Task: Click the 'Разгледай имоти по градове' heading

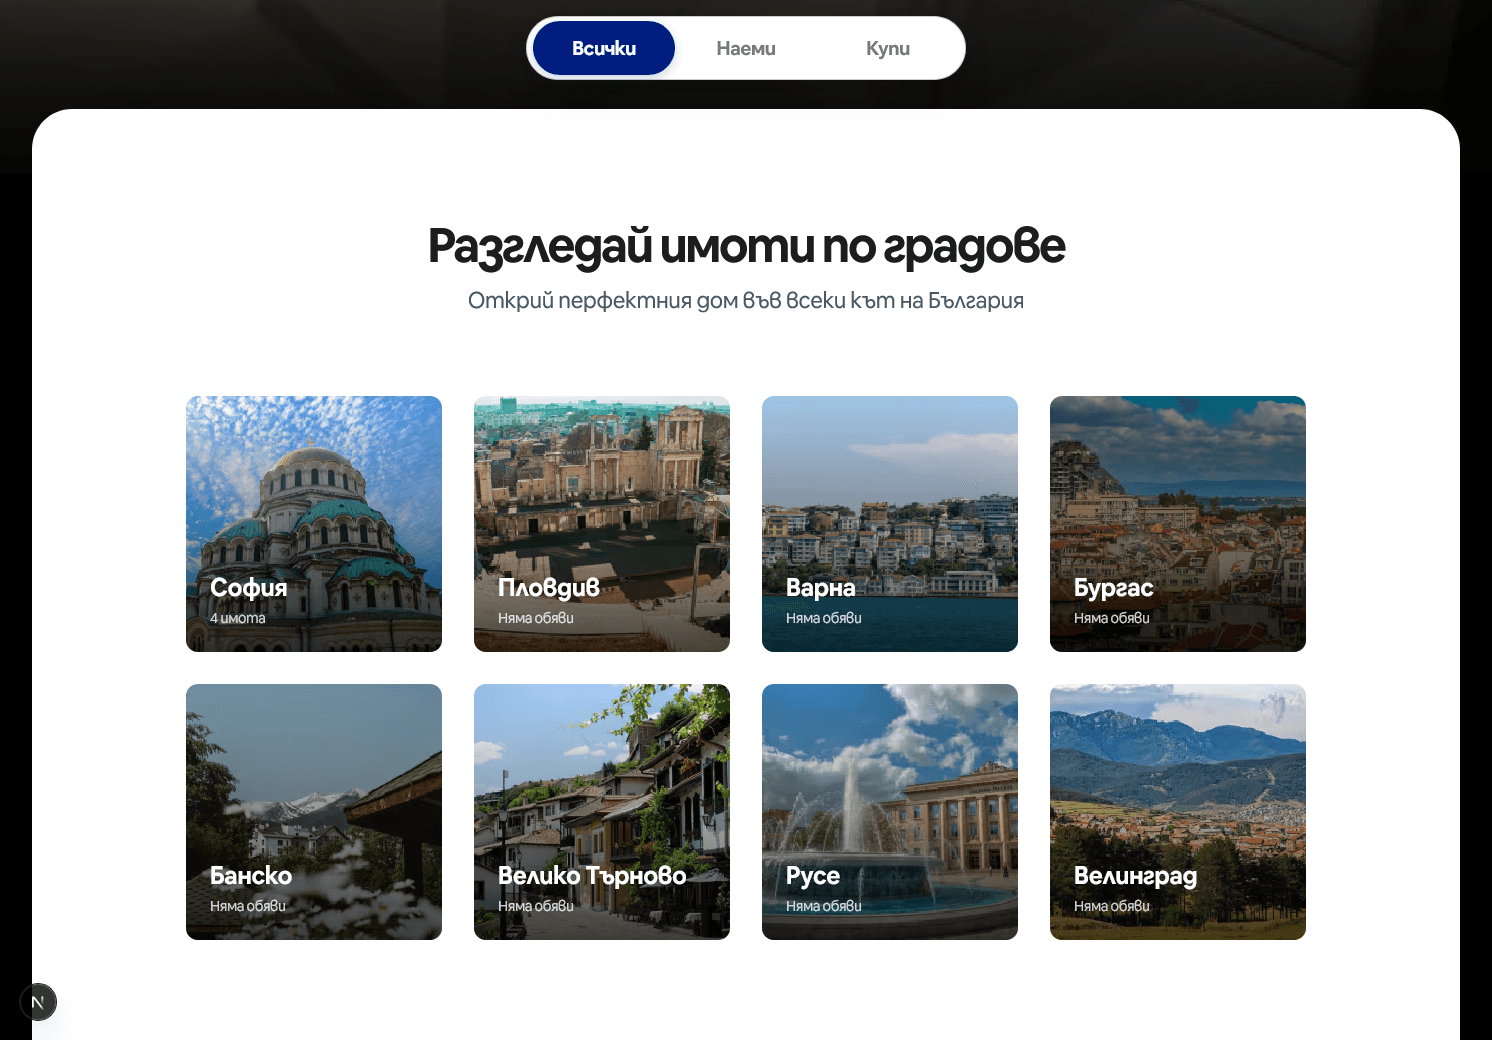Action: click(746, 246)
